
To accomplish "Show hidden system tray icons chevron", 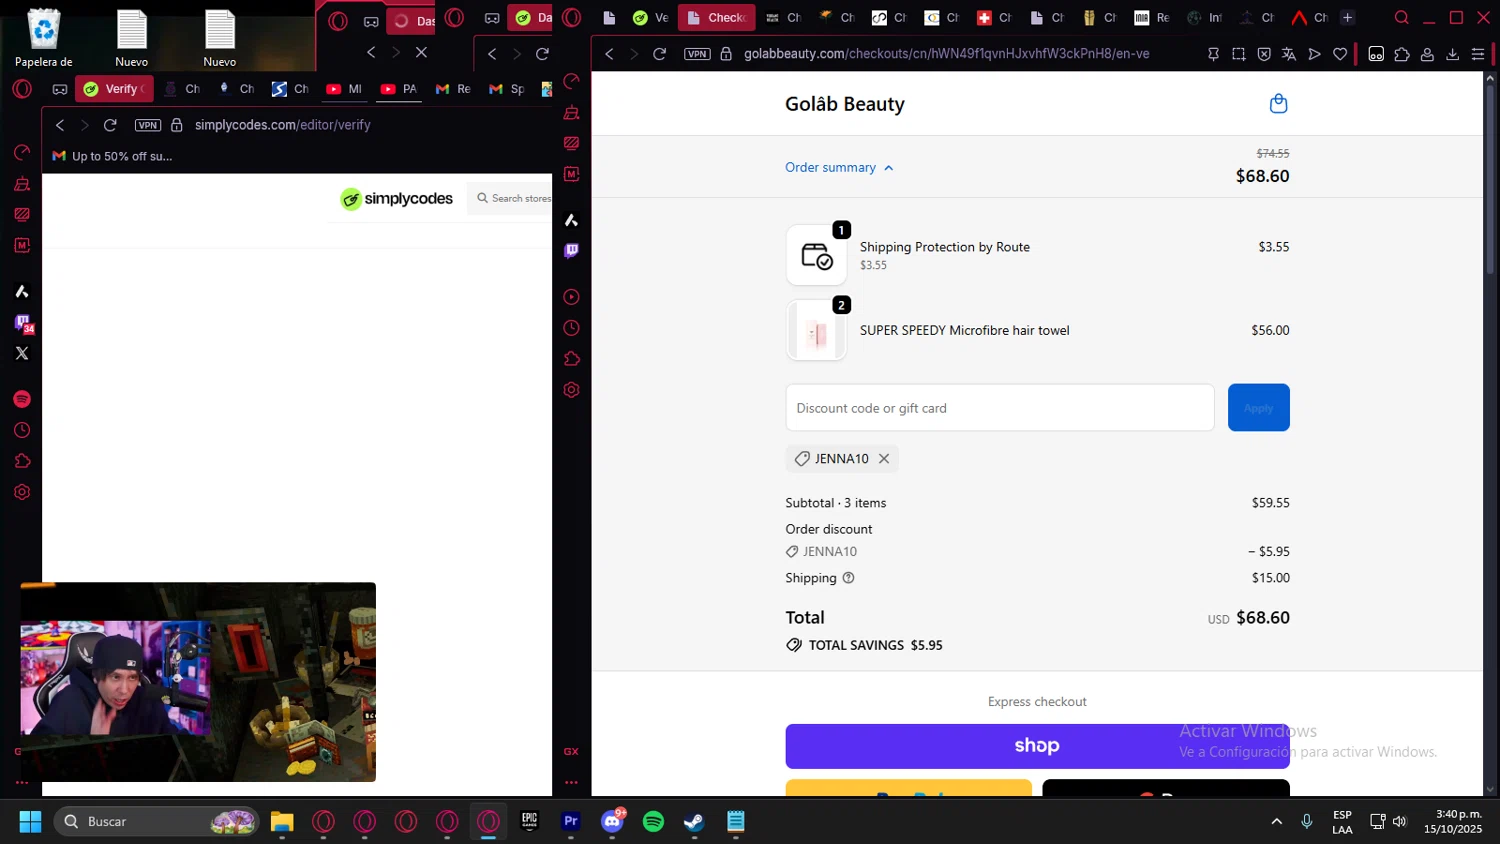I will pyautogui.click(x=1276, y=822).
